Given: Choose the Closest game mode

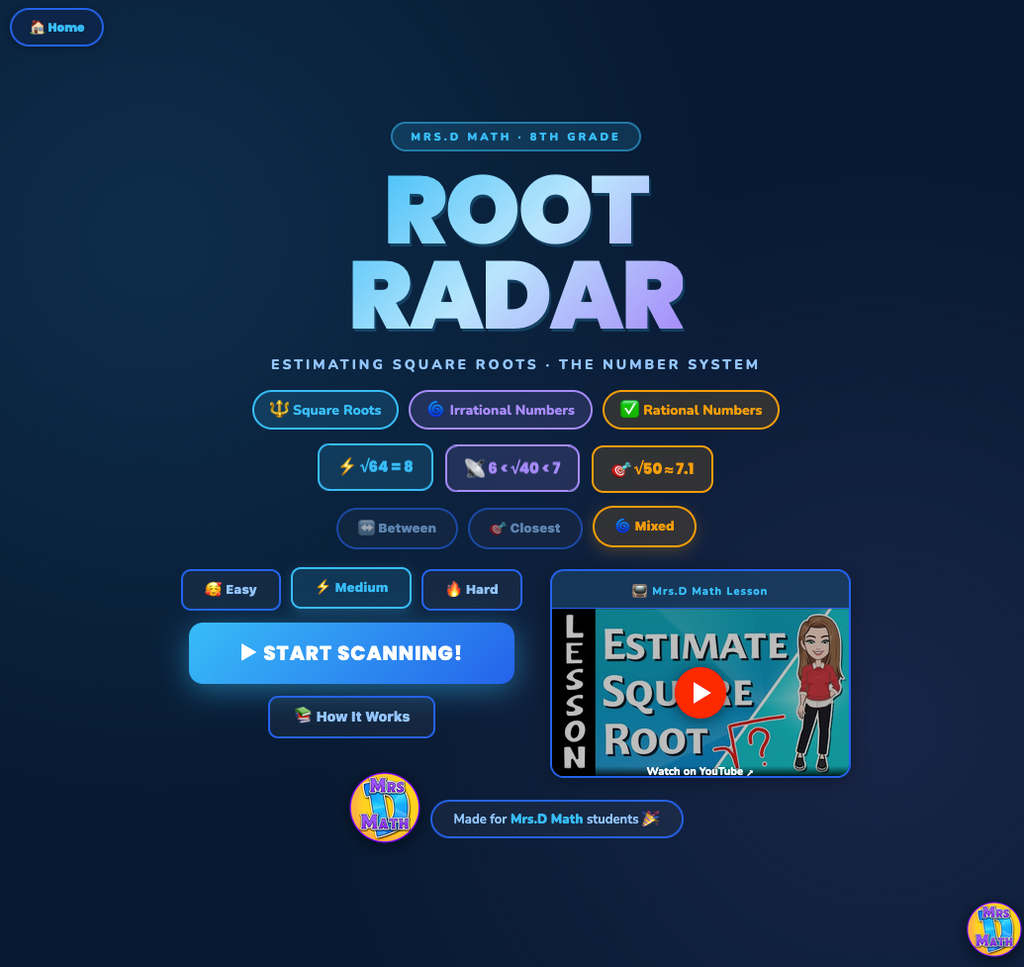Looking at the screenshot, I should click(525, 528).
